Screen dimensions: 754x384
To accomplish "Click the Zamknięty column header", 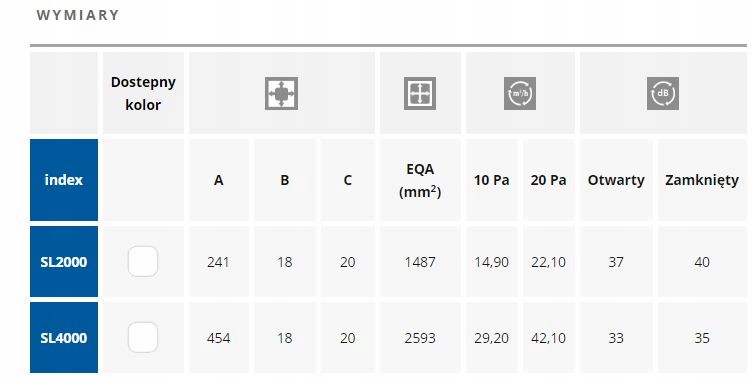I will coord(702,180).
